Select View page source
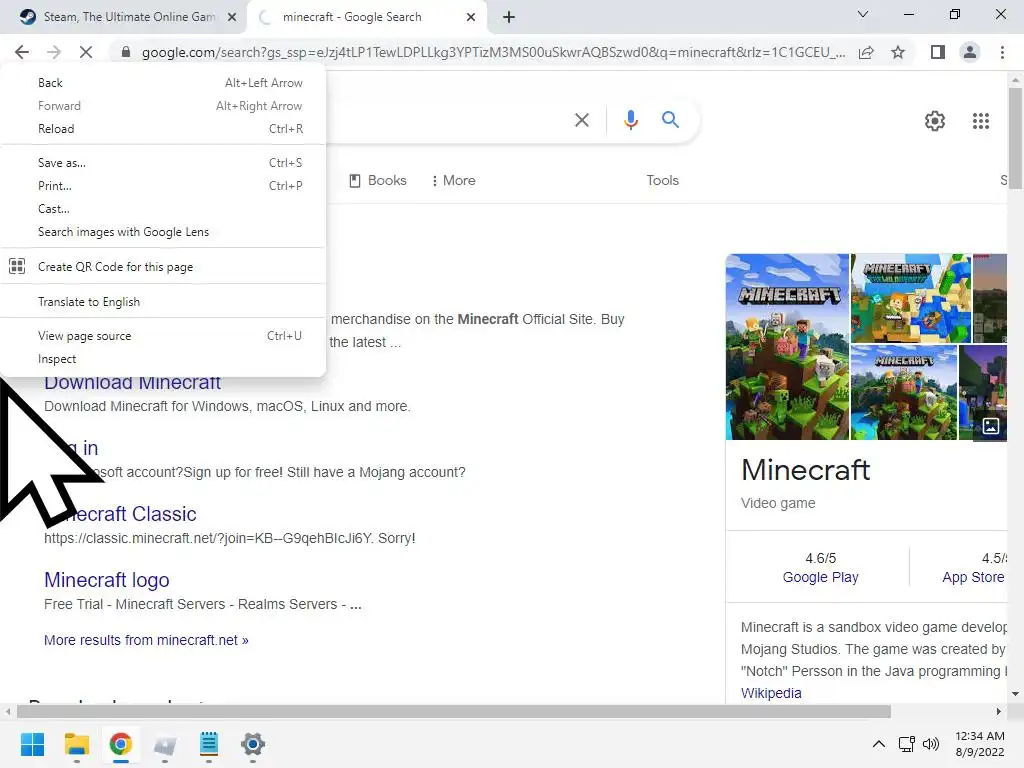Image resolution: width=1024 pixels, height=768 pixels. tap(163, 336)
